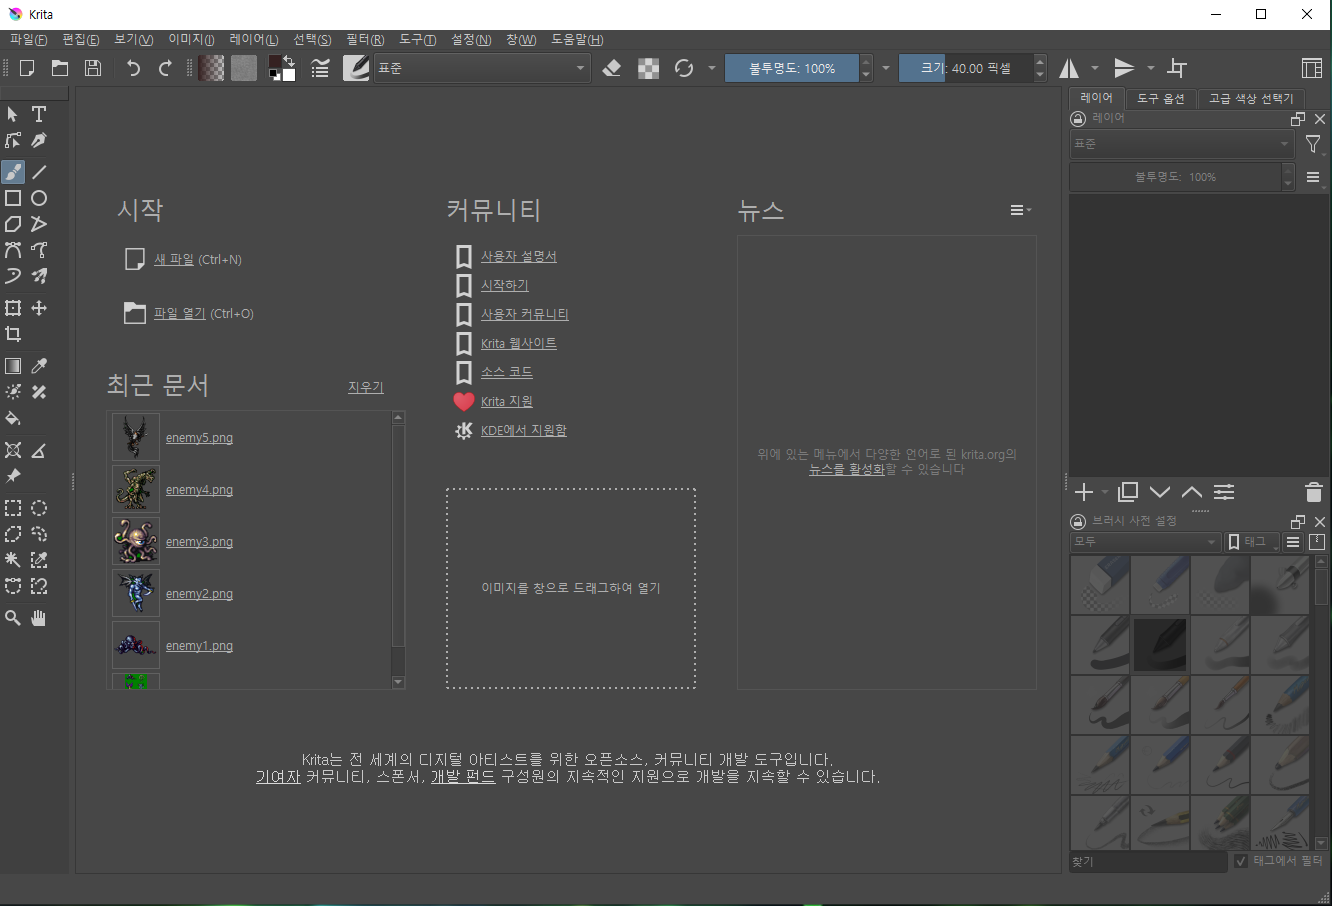Click the Save document toolbar icon
The height and width of the screenshot is (906, 1332).
(93, 68)
